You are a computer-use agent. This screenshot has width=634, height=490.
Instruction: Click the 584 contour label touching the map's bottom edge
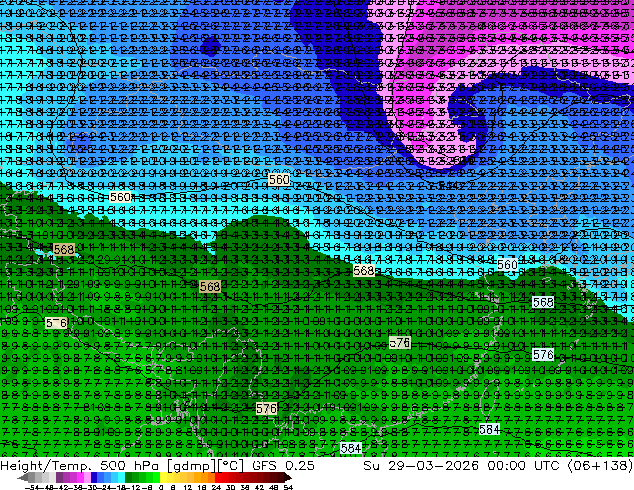pos(351,448)
